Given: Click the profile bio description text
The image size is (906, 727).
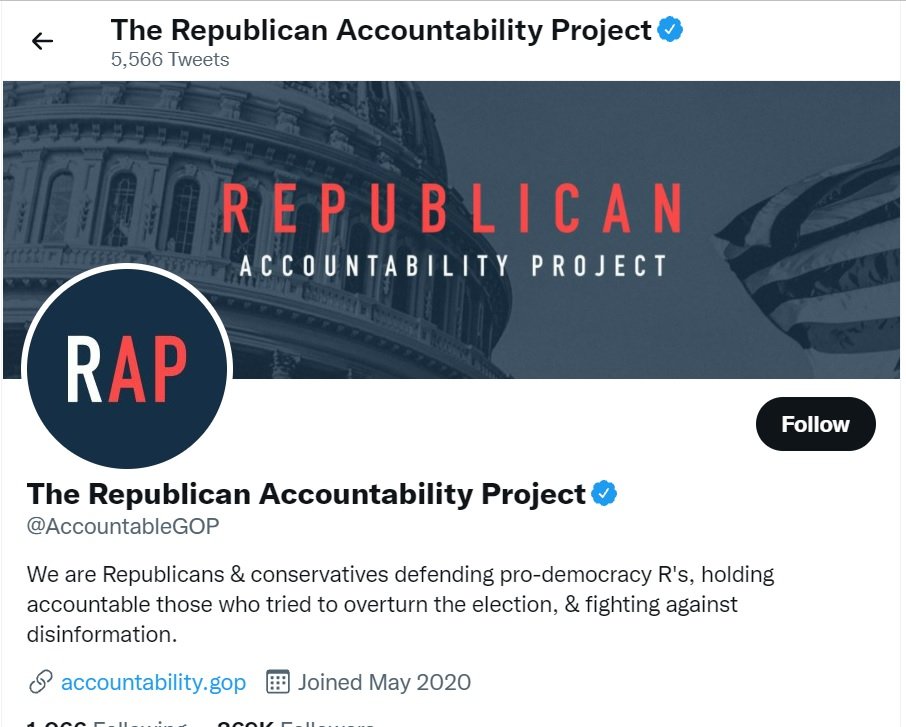Looking at the screenshot, I should (x=400, y=604).
